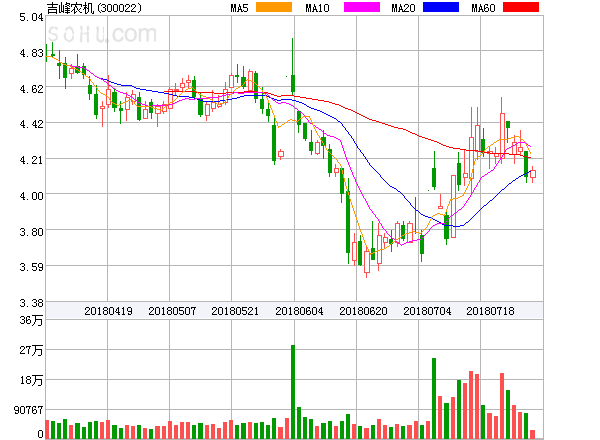Click the 5.04 price axis label
Image resolution: width=600 pixels, height=440 pixels.
click(31, 17)
